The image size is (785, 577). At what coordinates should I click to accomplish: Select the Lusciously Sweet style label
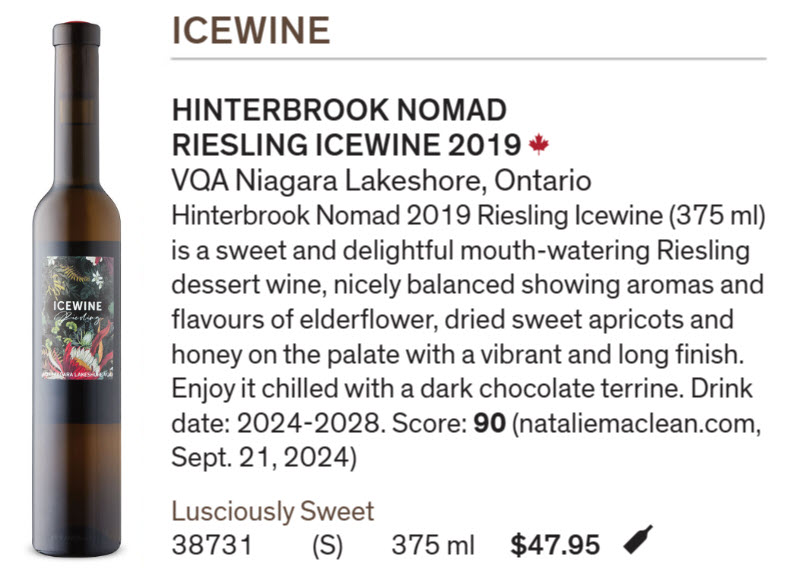(272, 511)
